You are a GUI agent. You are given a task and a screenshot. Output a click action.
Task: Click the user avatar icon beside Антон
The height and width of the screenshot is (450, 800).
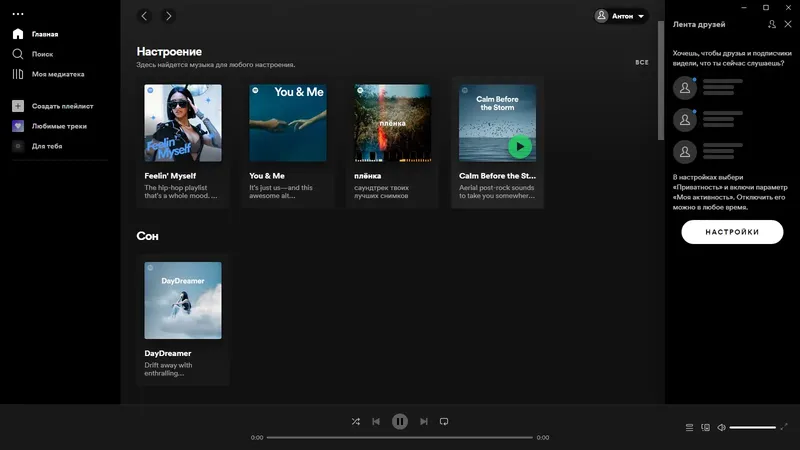602,16
